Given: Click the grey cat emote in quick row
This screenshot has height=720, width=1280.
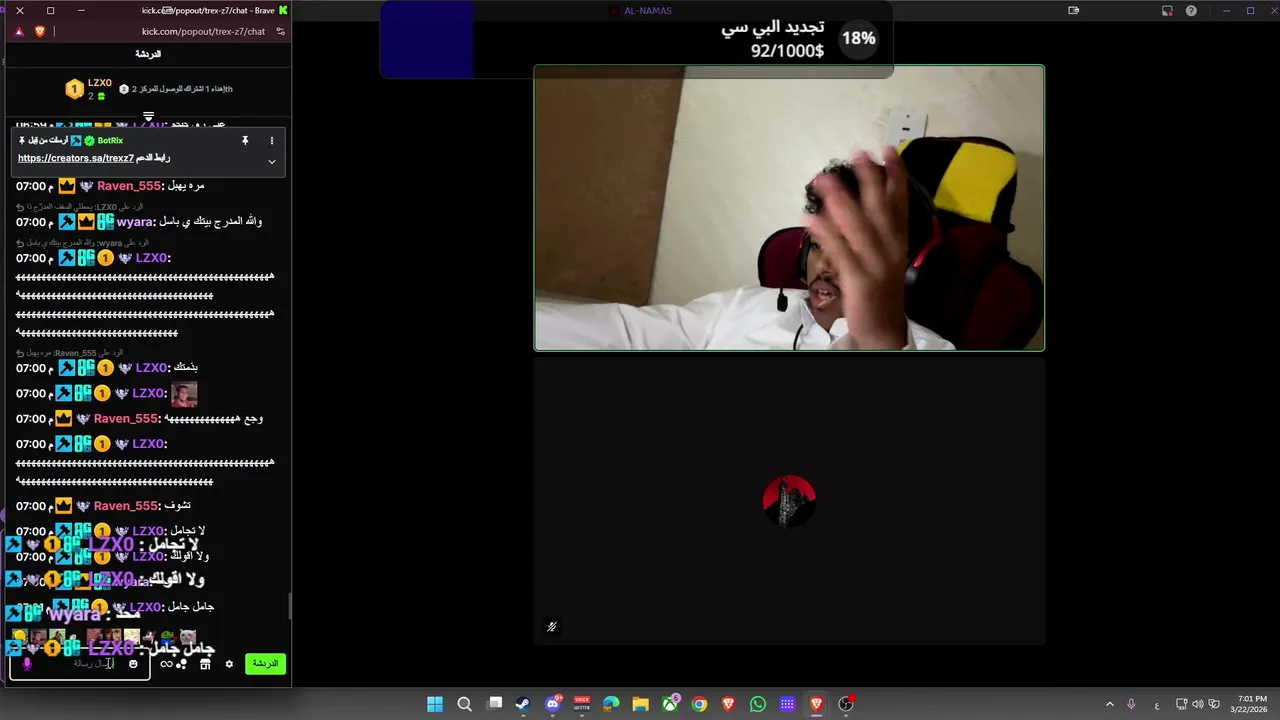Looking at the screenshot, I should pos(188,636).
